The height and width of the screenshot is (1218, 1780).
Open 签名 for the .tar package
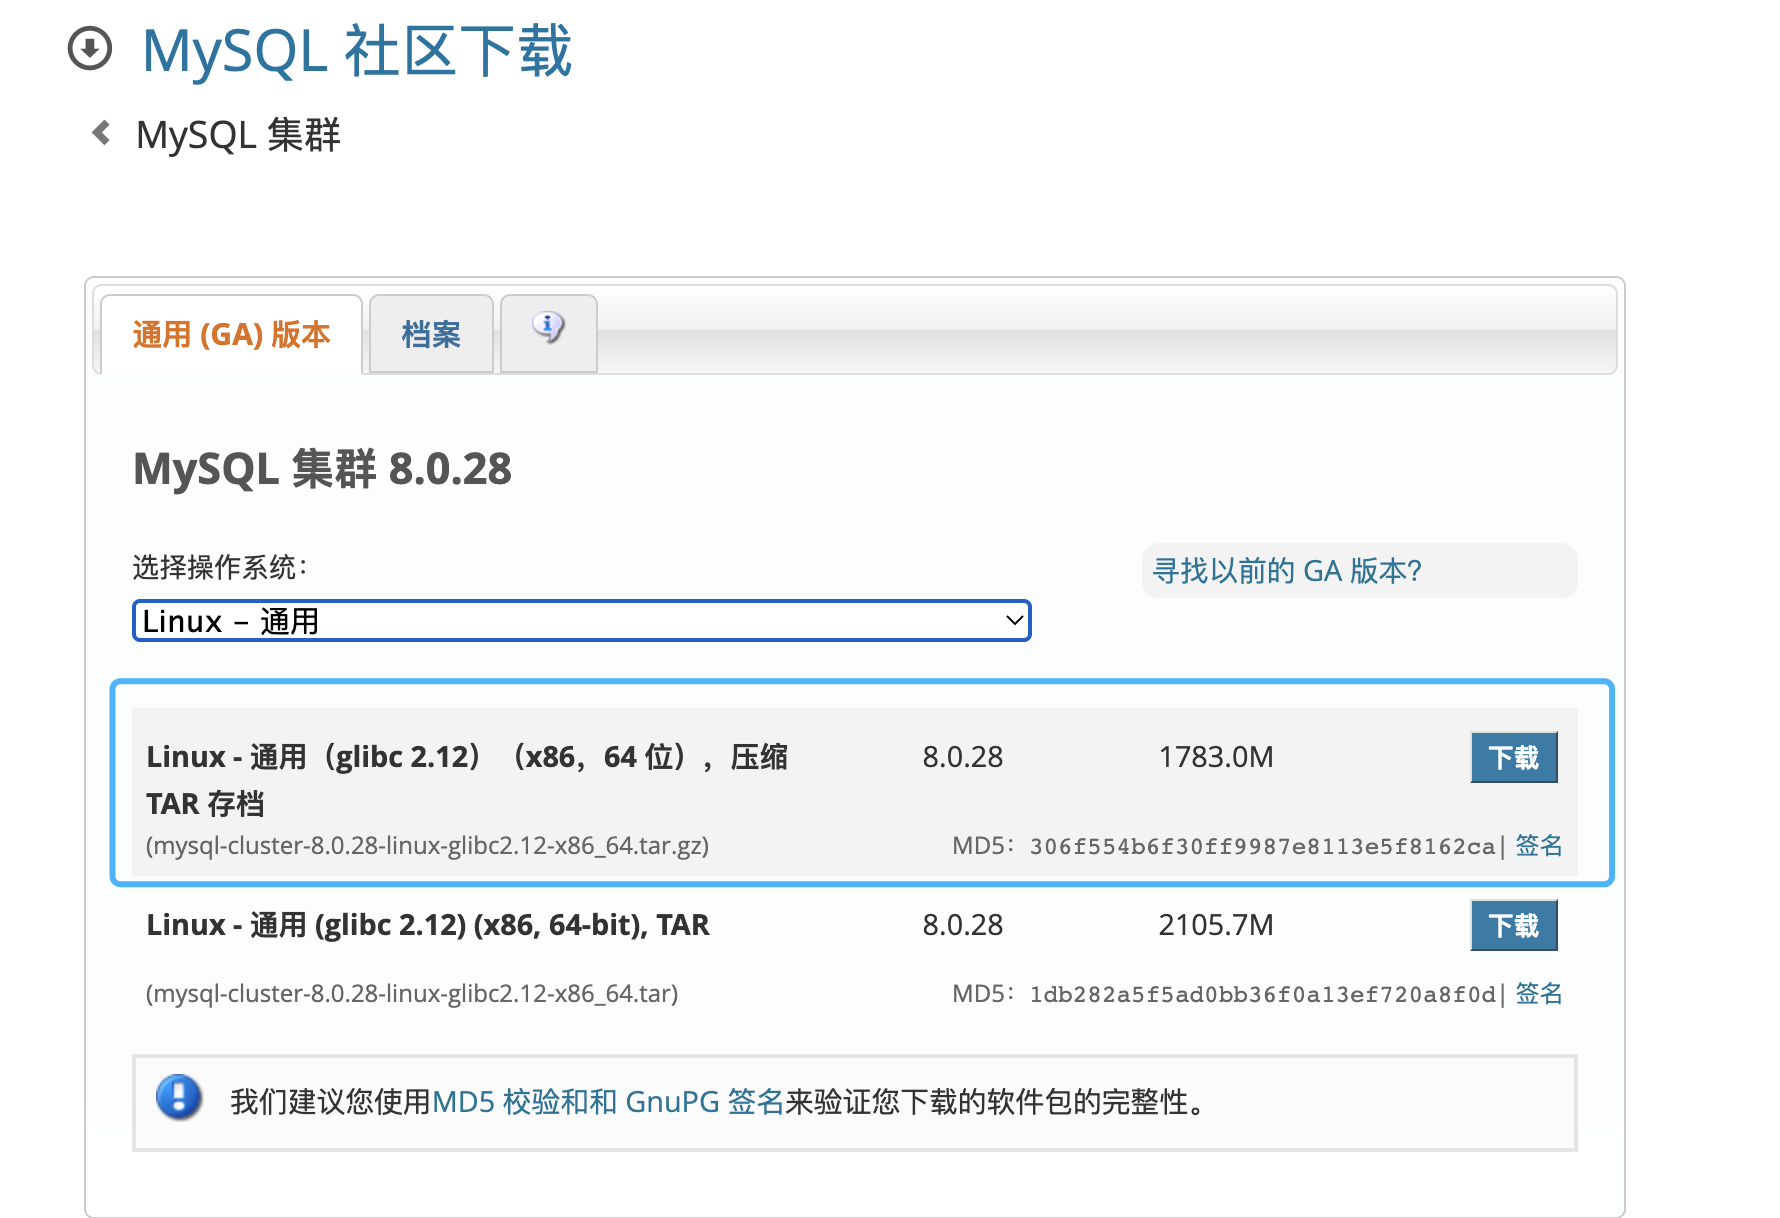(1539, 994)
